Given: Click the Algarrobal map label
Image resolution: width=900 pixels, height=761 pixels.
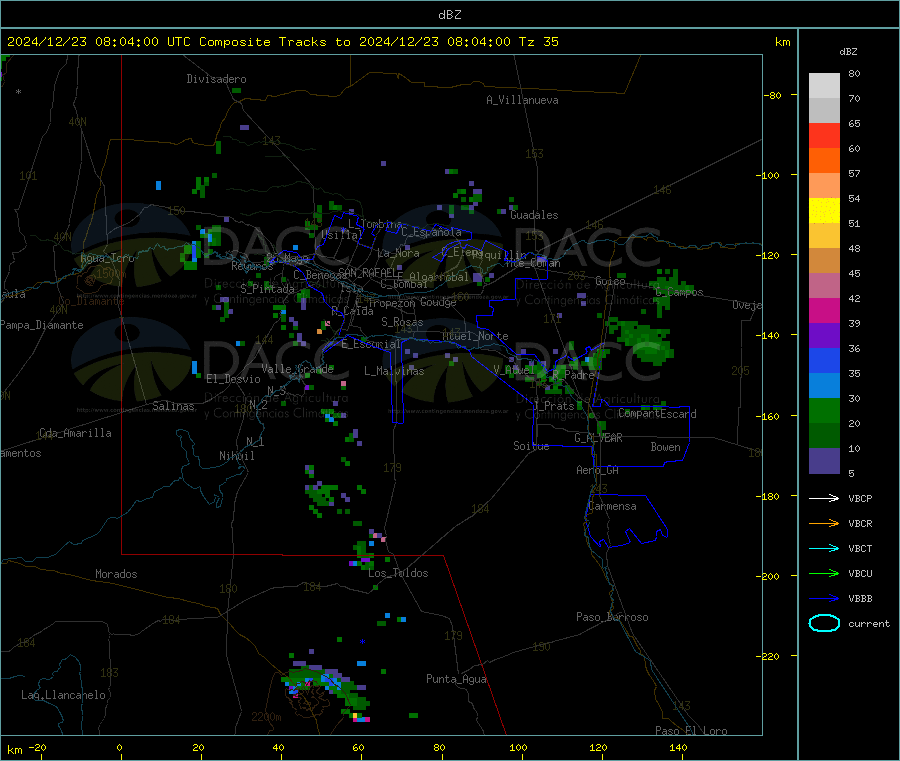Looking at the screenshot, I should pyautogui.click(x=439, y=277).
